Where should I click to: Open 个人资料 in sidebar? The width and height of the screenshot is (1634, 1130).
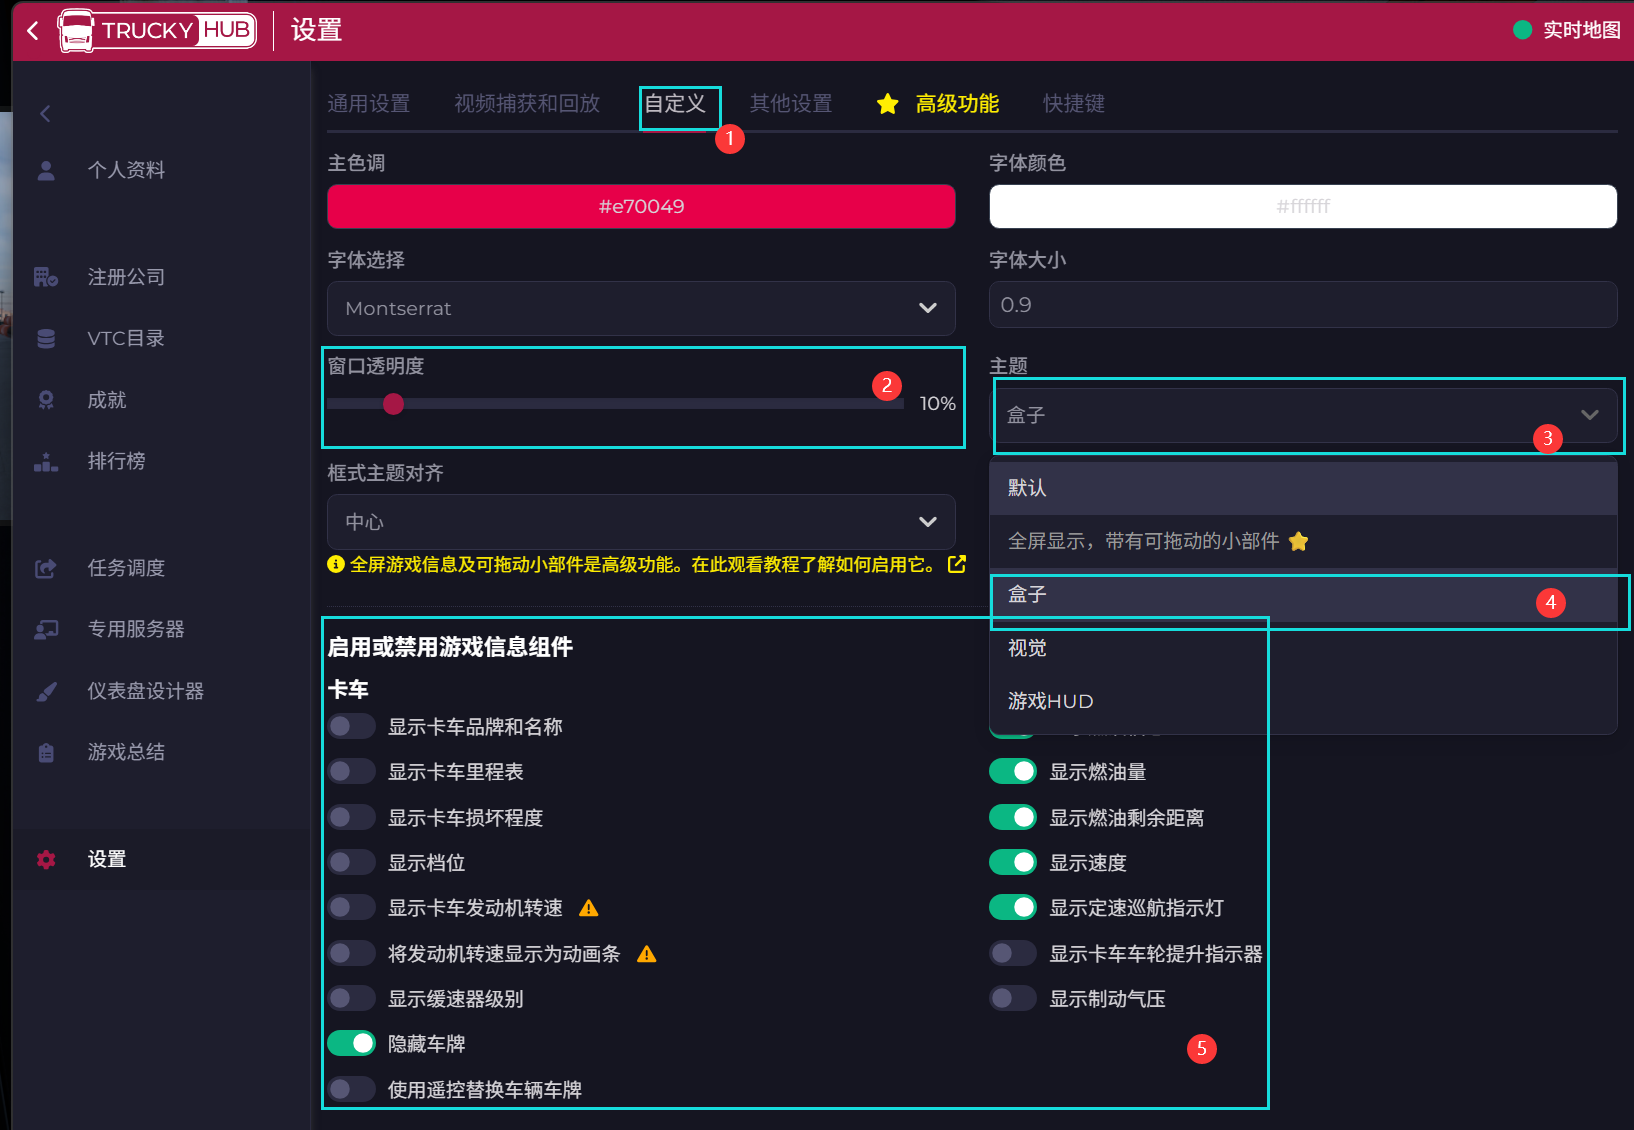pyautogui.click(x=126, y=170)
